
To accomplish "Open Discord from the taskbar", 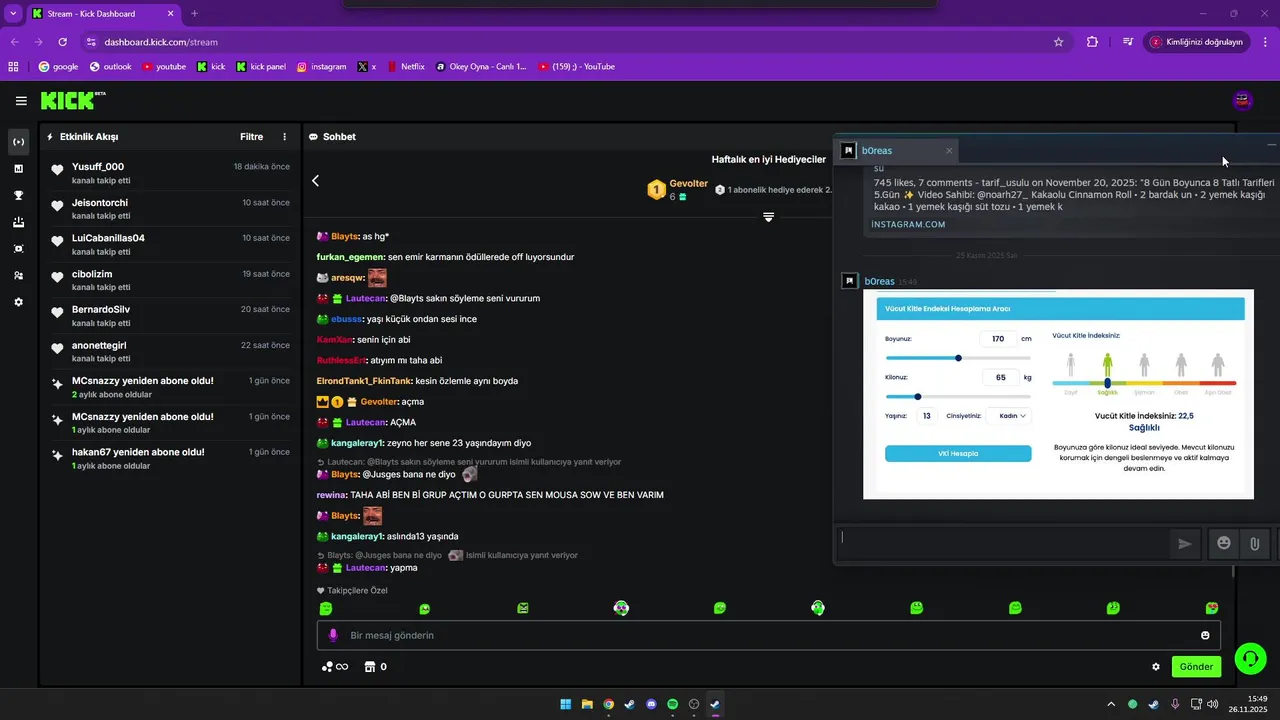I will coord(651,704).
